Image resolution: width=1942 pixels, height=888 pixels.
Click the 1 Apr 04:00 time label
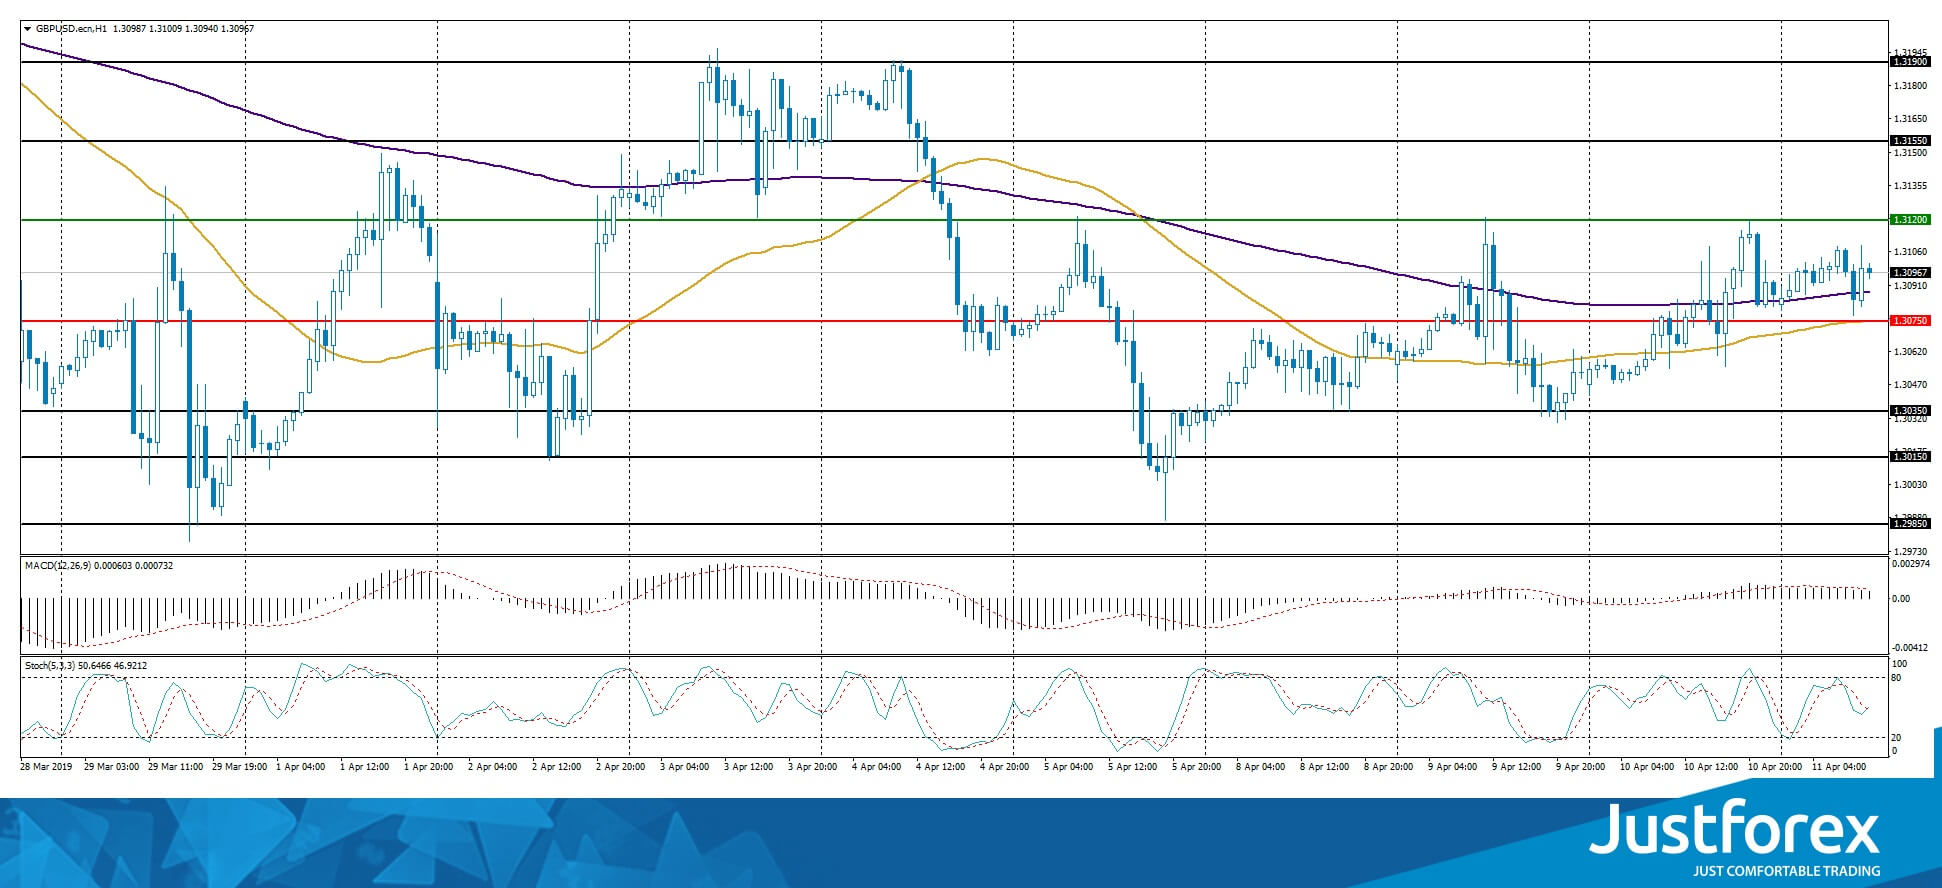point(300,767)
